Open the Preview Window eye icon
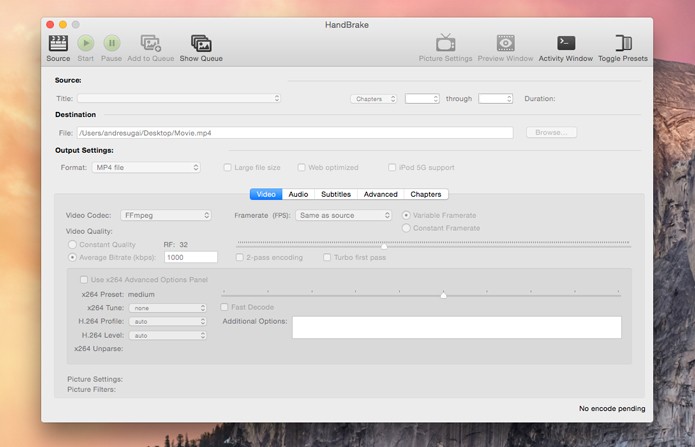The image size is (695, 447). 505,43
